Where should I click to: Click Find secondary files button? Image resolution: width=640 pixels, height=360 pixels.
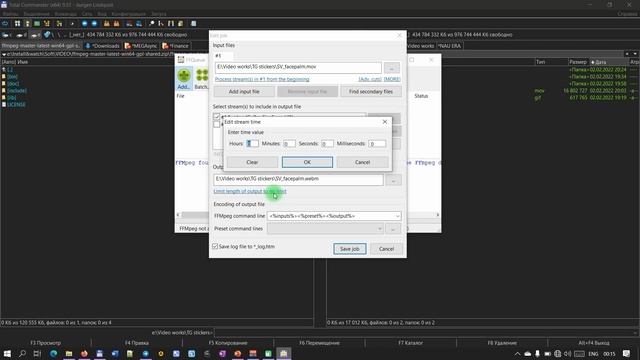[x=371, y=91]
